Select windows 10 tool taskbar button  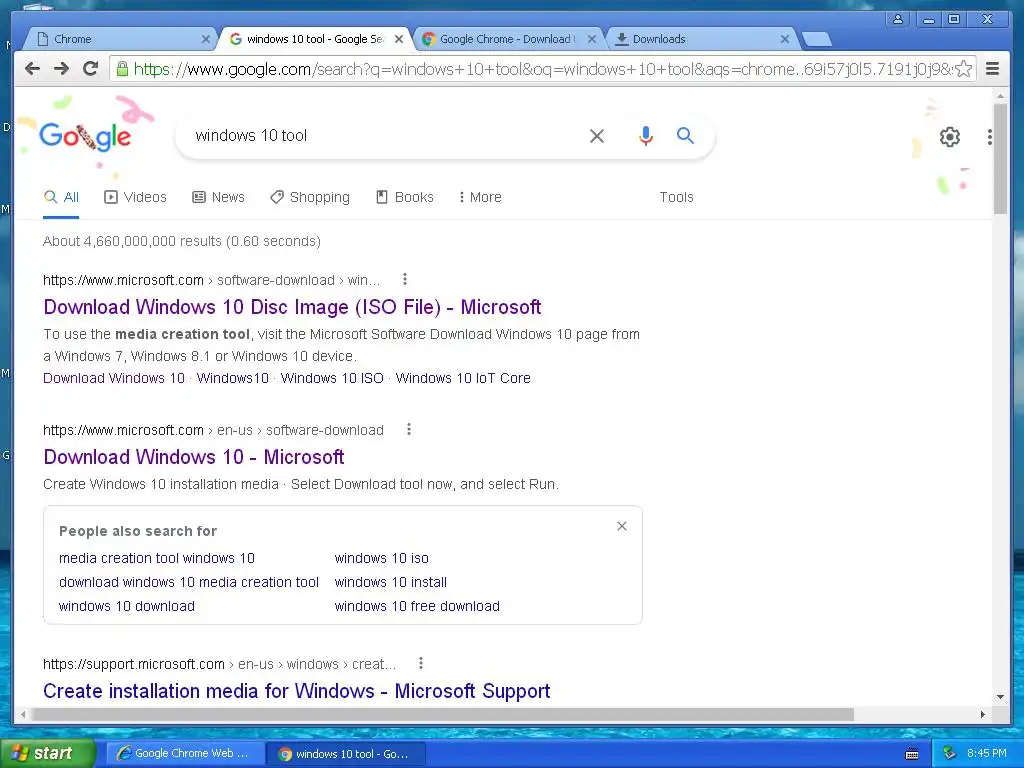coord(345,754)
